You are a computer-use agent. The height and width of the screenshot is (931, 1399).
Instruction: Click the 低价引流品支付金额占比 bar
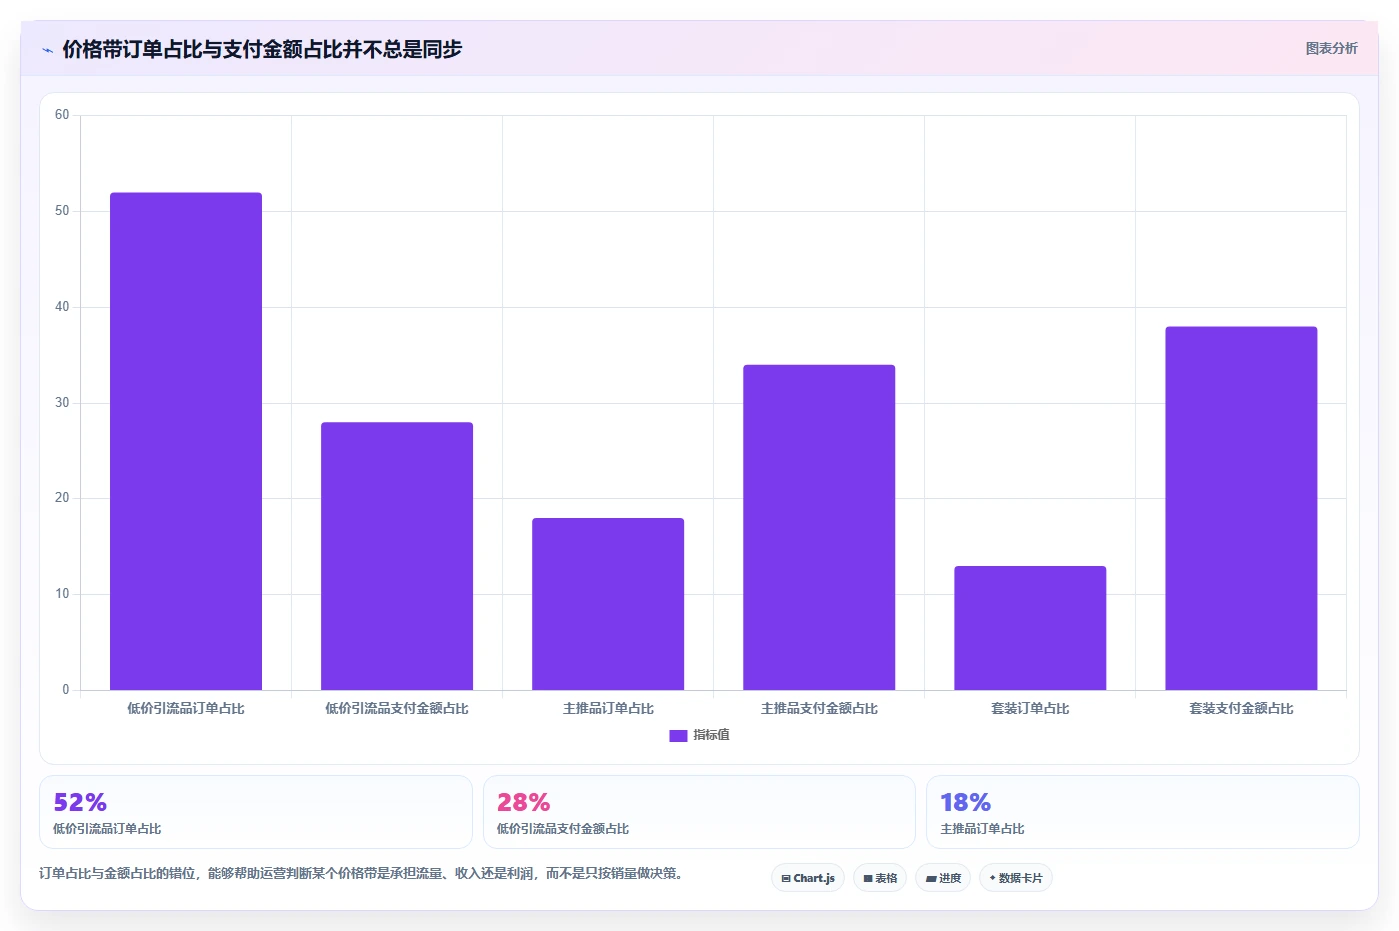tap(397, 556)
